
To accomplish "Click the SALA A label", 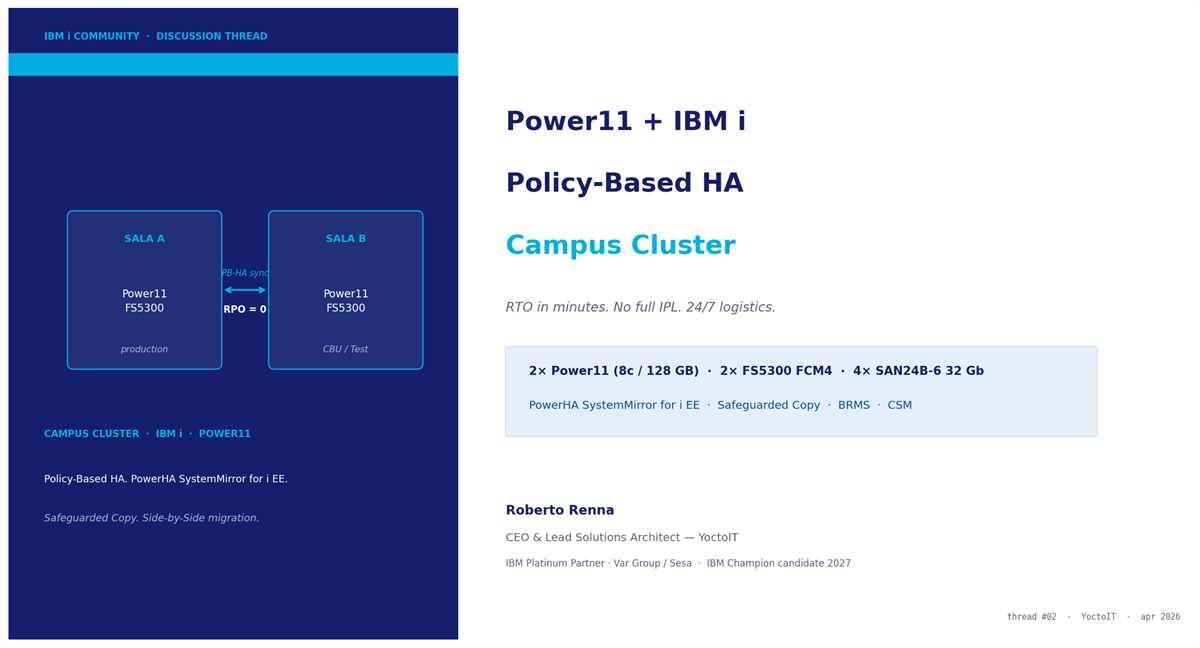I will click(x=144, y=239).
